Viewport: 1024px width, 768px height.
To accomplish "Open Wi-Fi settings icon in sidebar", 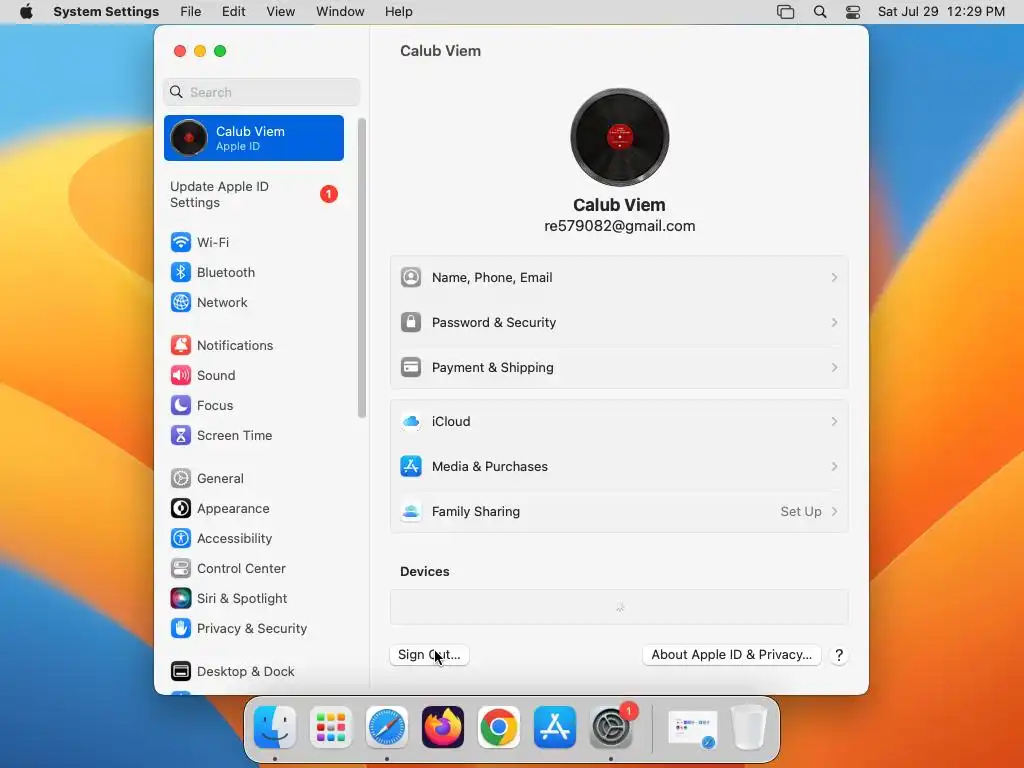I will (181, 242).
